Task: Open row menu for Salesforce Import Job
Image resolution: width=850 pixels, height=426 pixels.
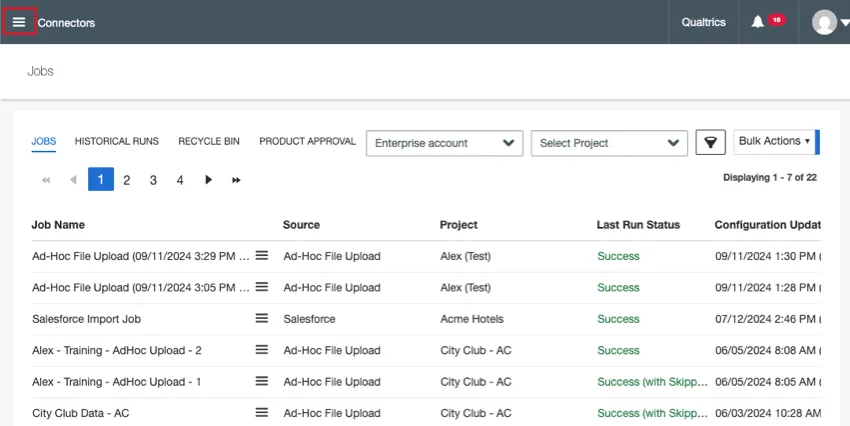Action: point(261,318)
